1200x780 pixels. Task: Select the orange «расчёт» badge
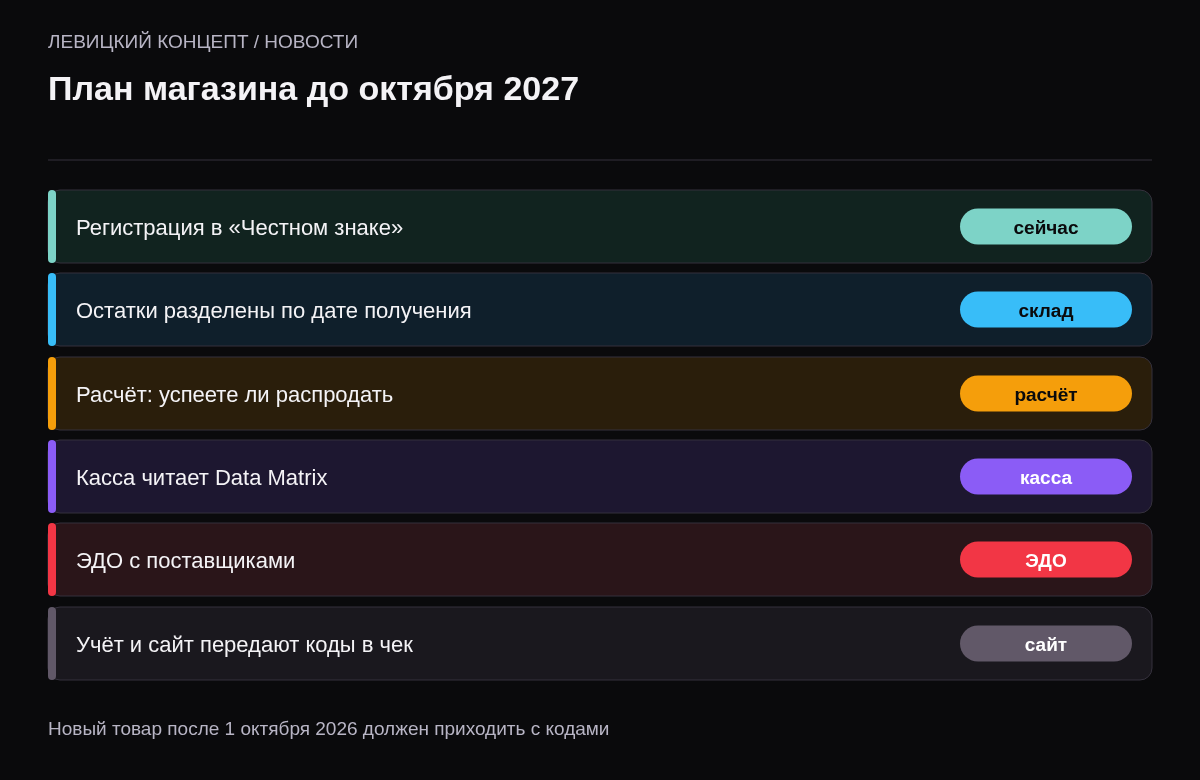click(1046, 394)
